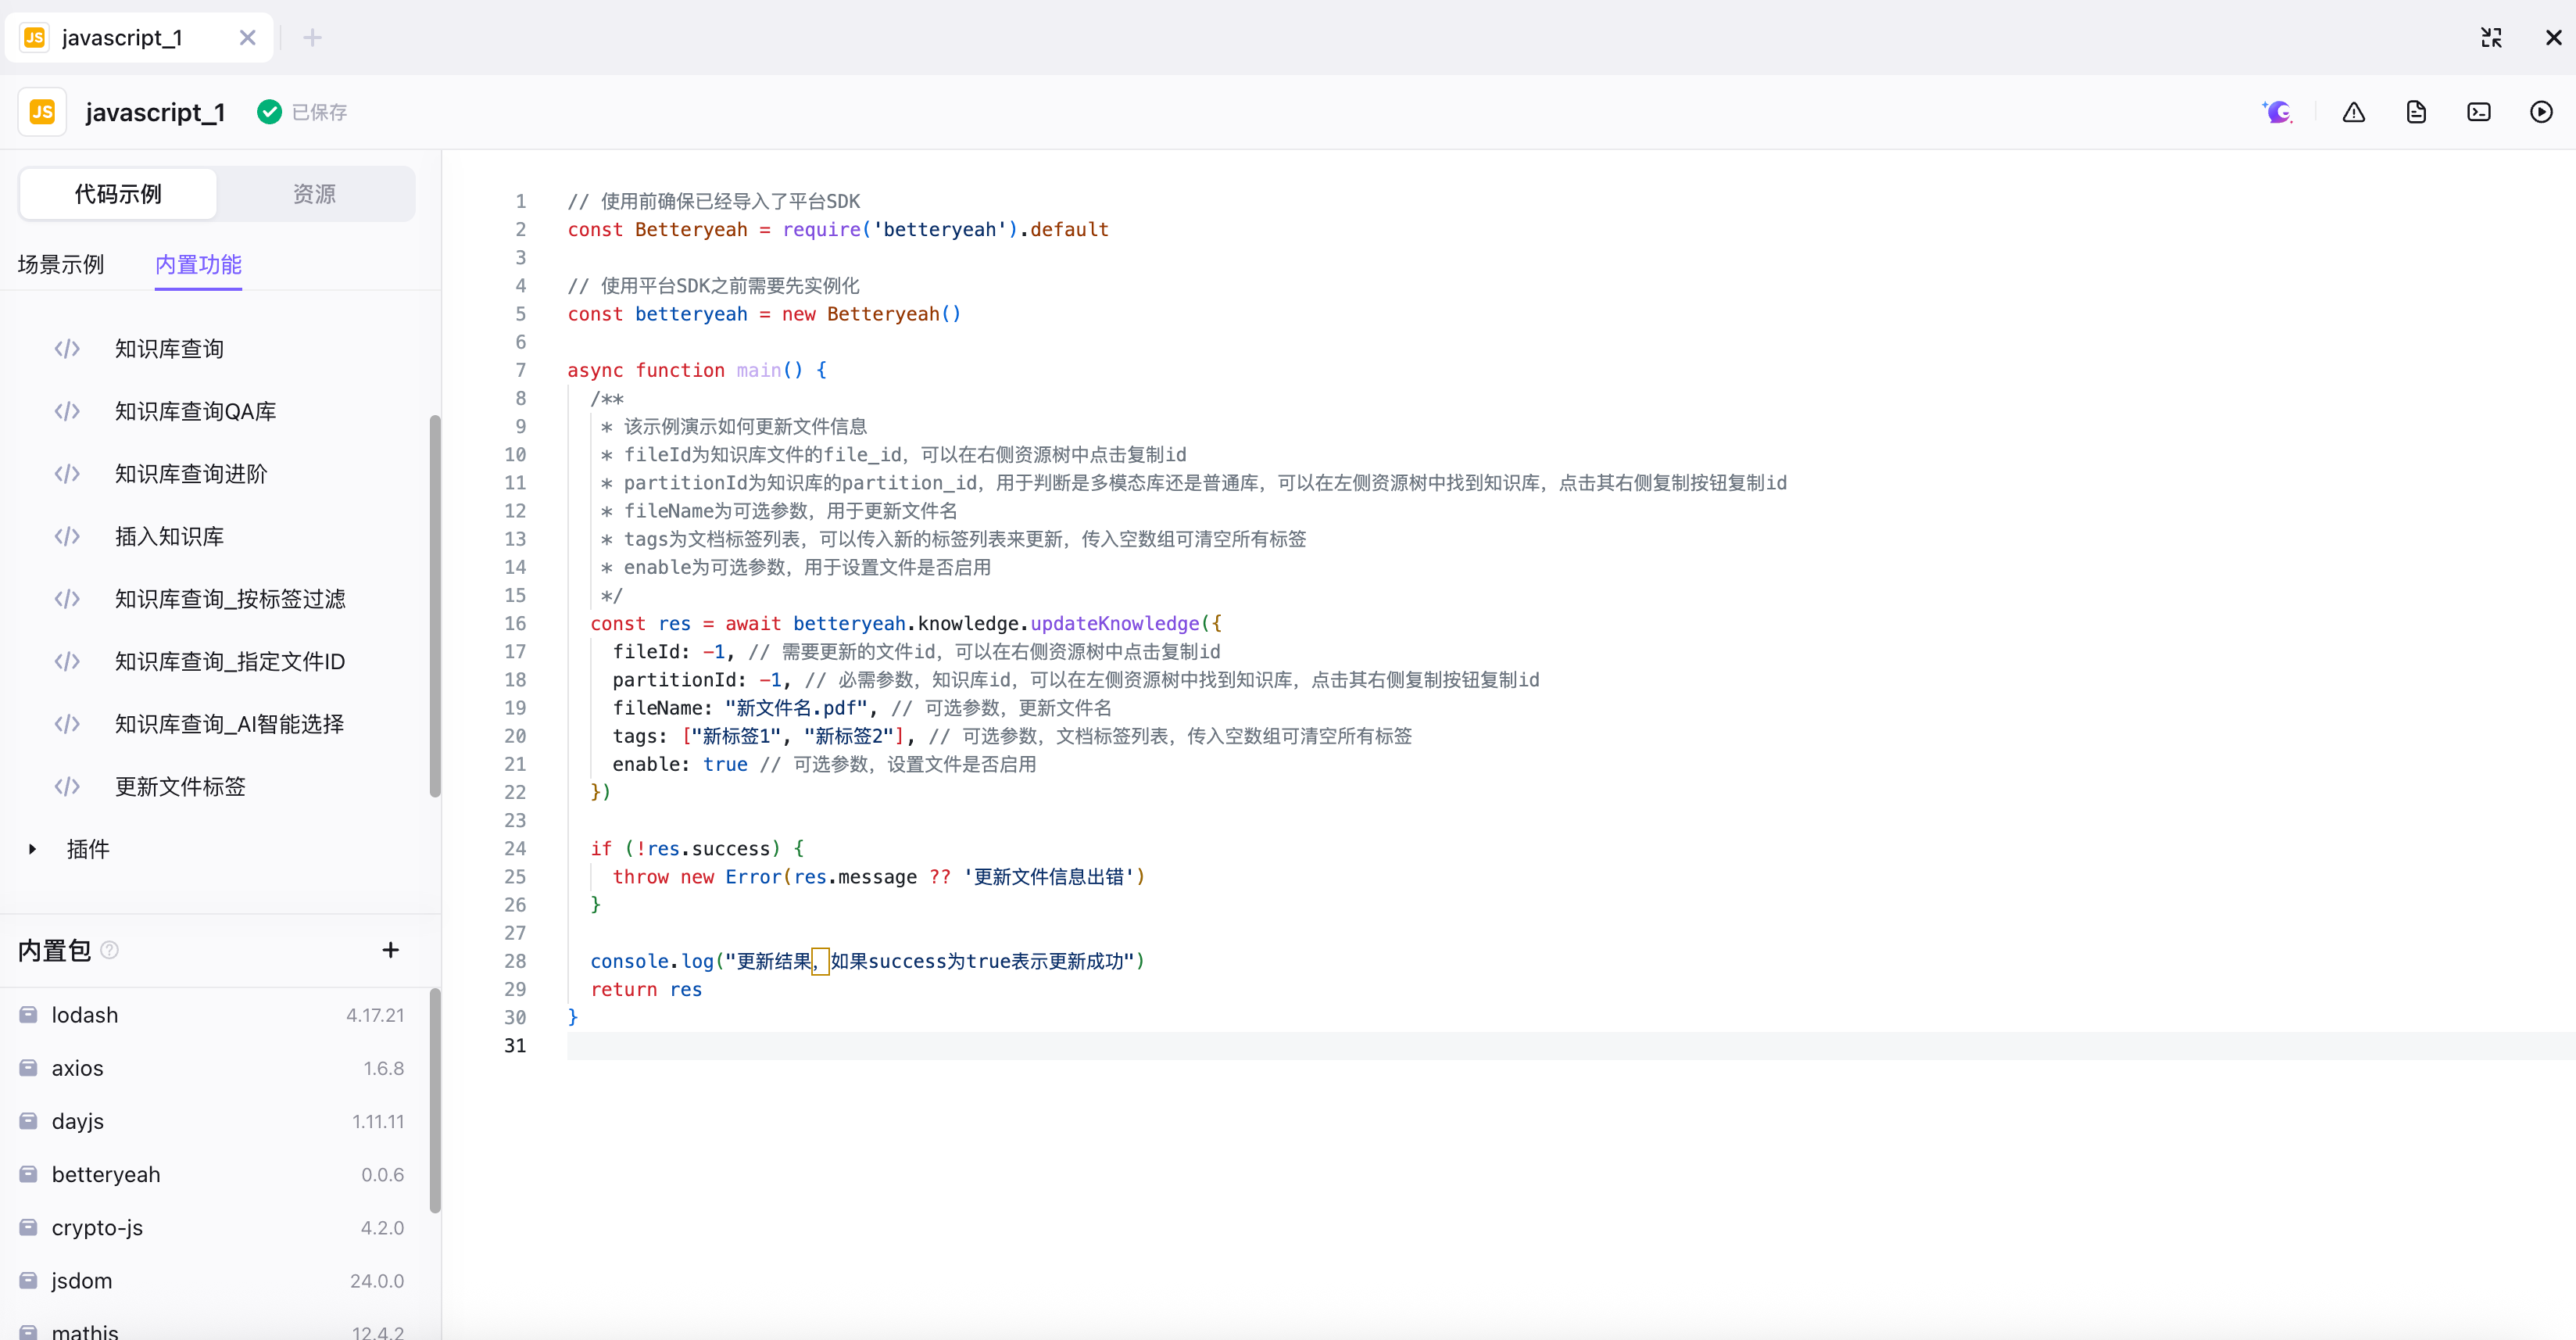Run the script with play button
The width and height of the screenshot is (2576, 1340).
point(2541,112)
